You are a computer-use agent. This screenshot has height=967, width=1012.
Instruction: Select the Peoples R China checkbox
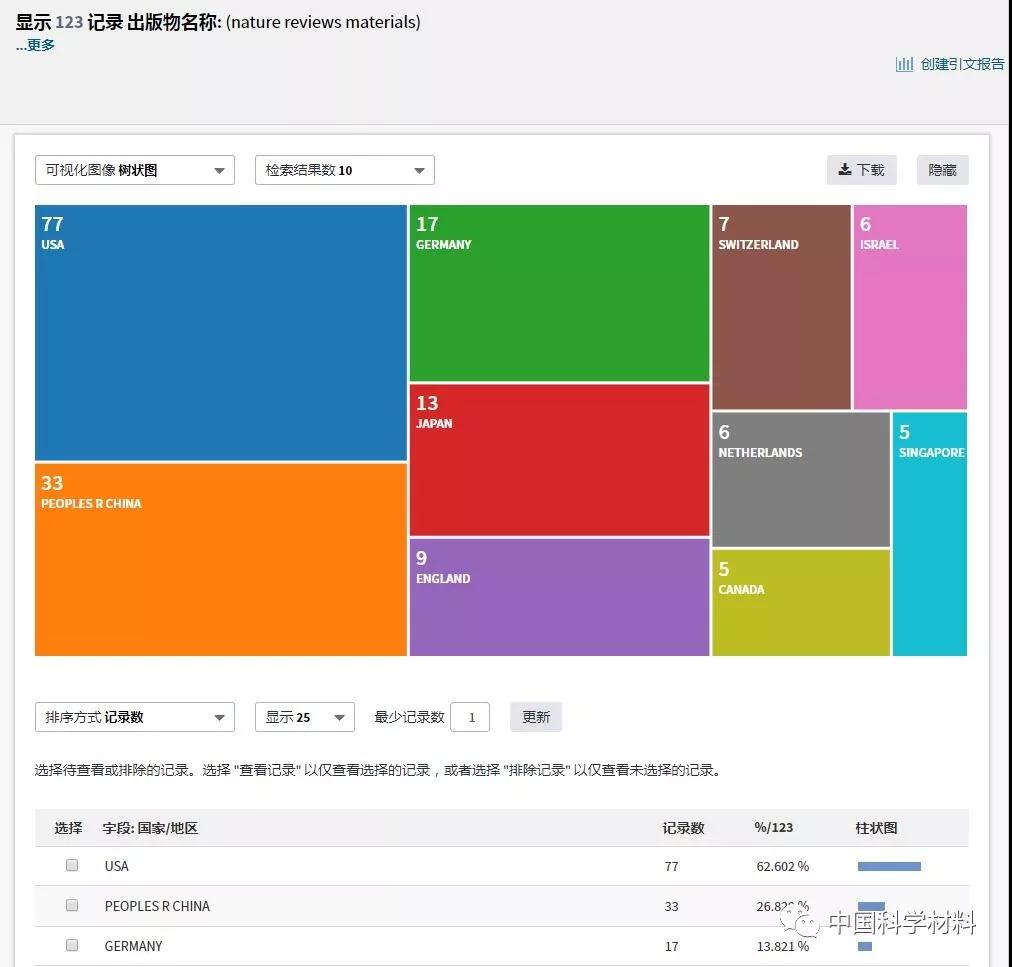pyautogui.click(x=72, y=905)
